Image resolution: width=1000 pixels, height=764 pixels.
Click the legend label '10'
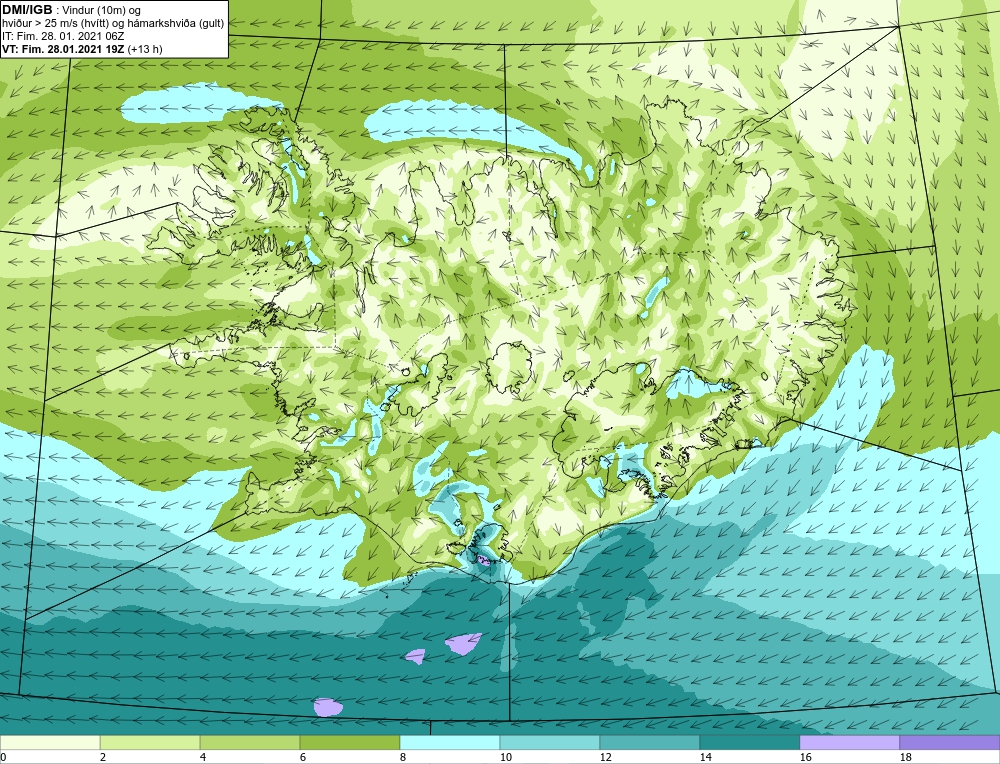(x=506, y=757)
